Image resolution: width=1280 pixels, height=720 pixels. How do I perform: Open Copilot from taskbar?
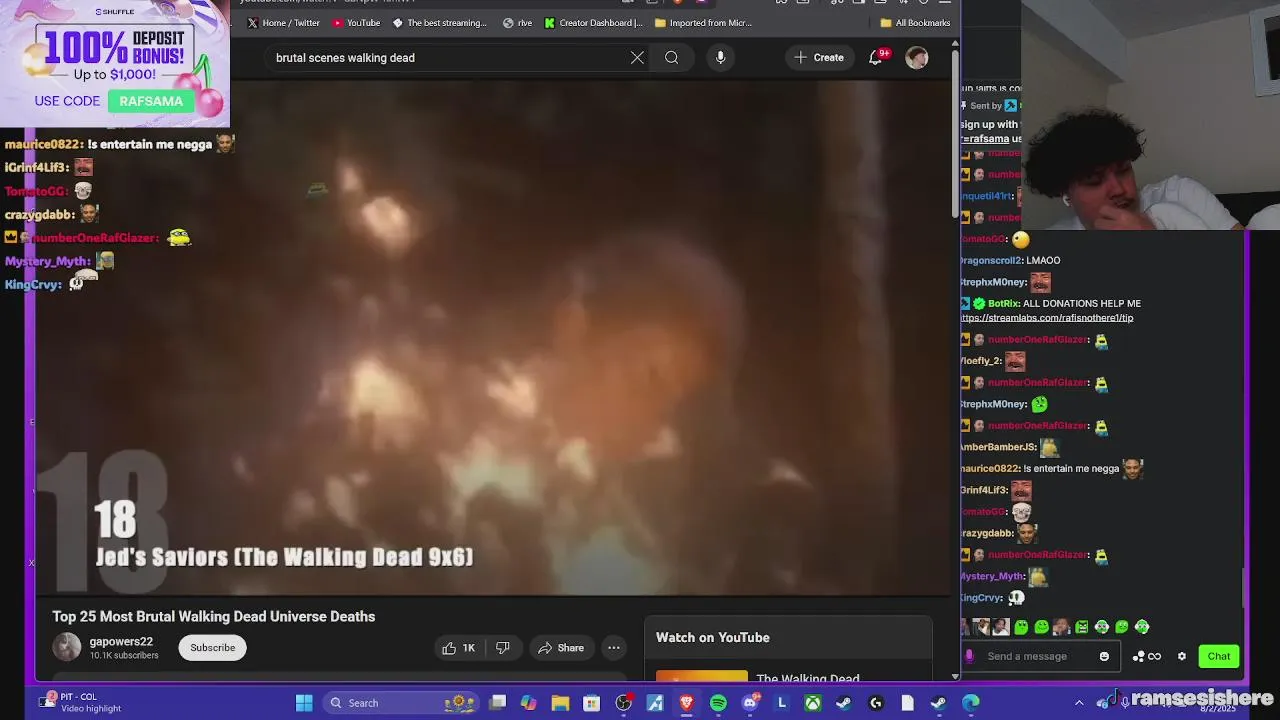pos(528,703)
